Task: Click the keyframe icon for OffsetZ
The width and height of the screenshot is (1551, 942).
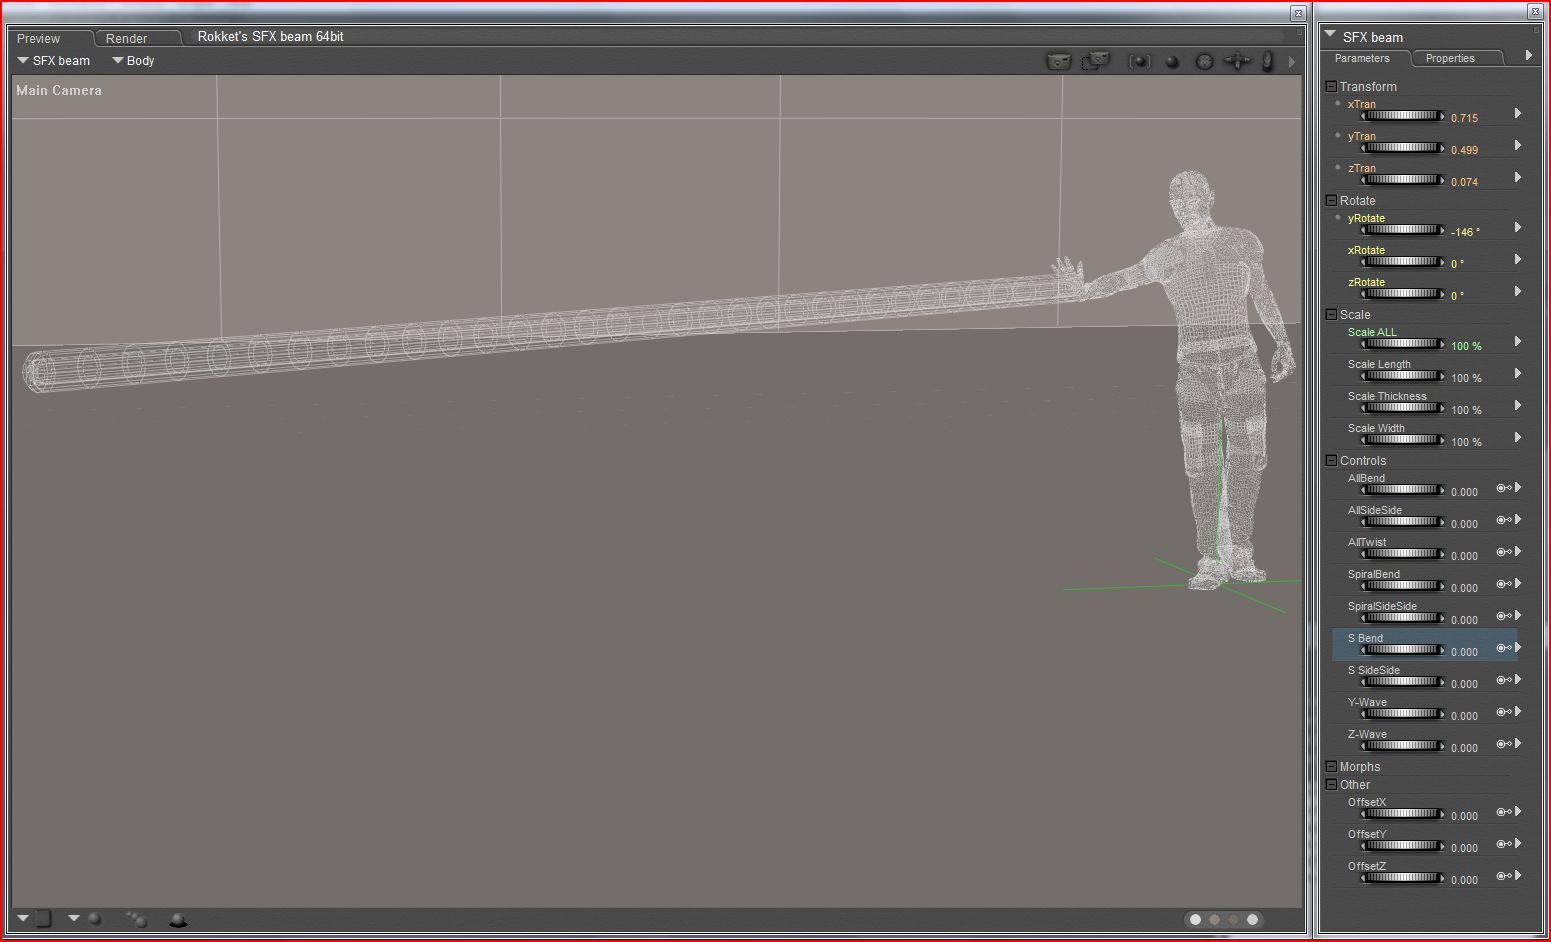Action: (x=1504, y=876)
